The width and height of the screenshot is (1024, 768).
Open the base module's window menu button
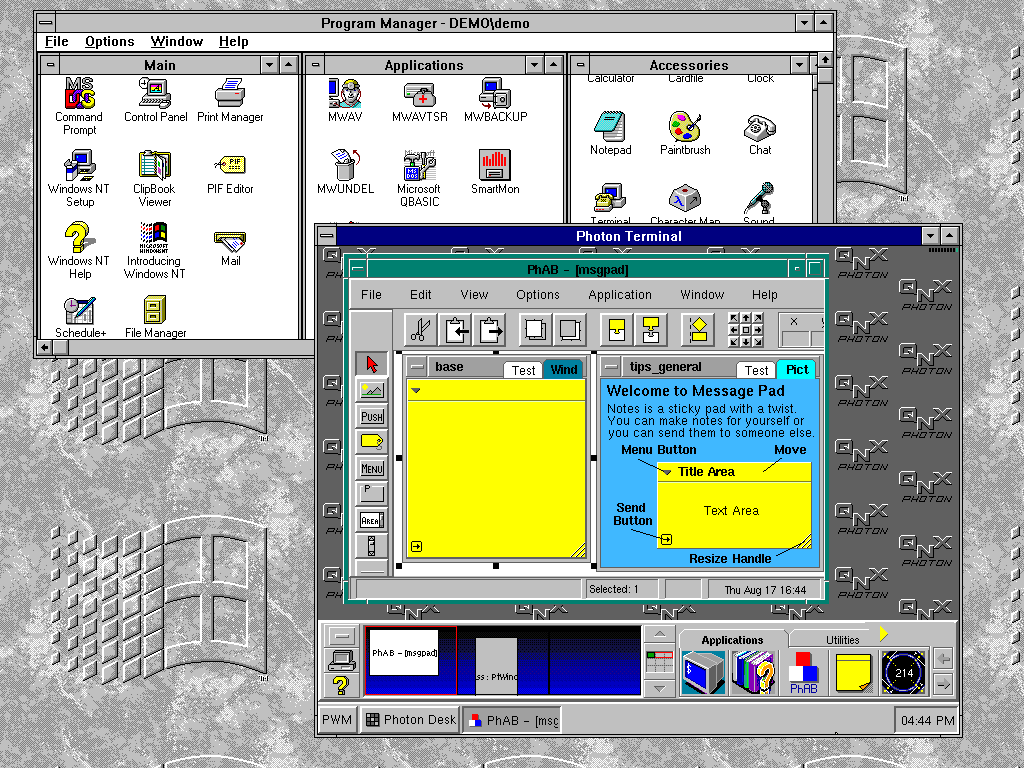(x=417, y=367)
